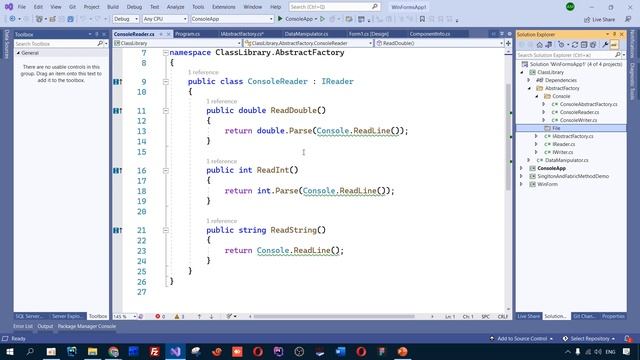Switch to the Form1.cs [Design] tab
The height and width of the screenshot is (360, 640).
(369, 34)
